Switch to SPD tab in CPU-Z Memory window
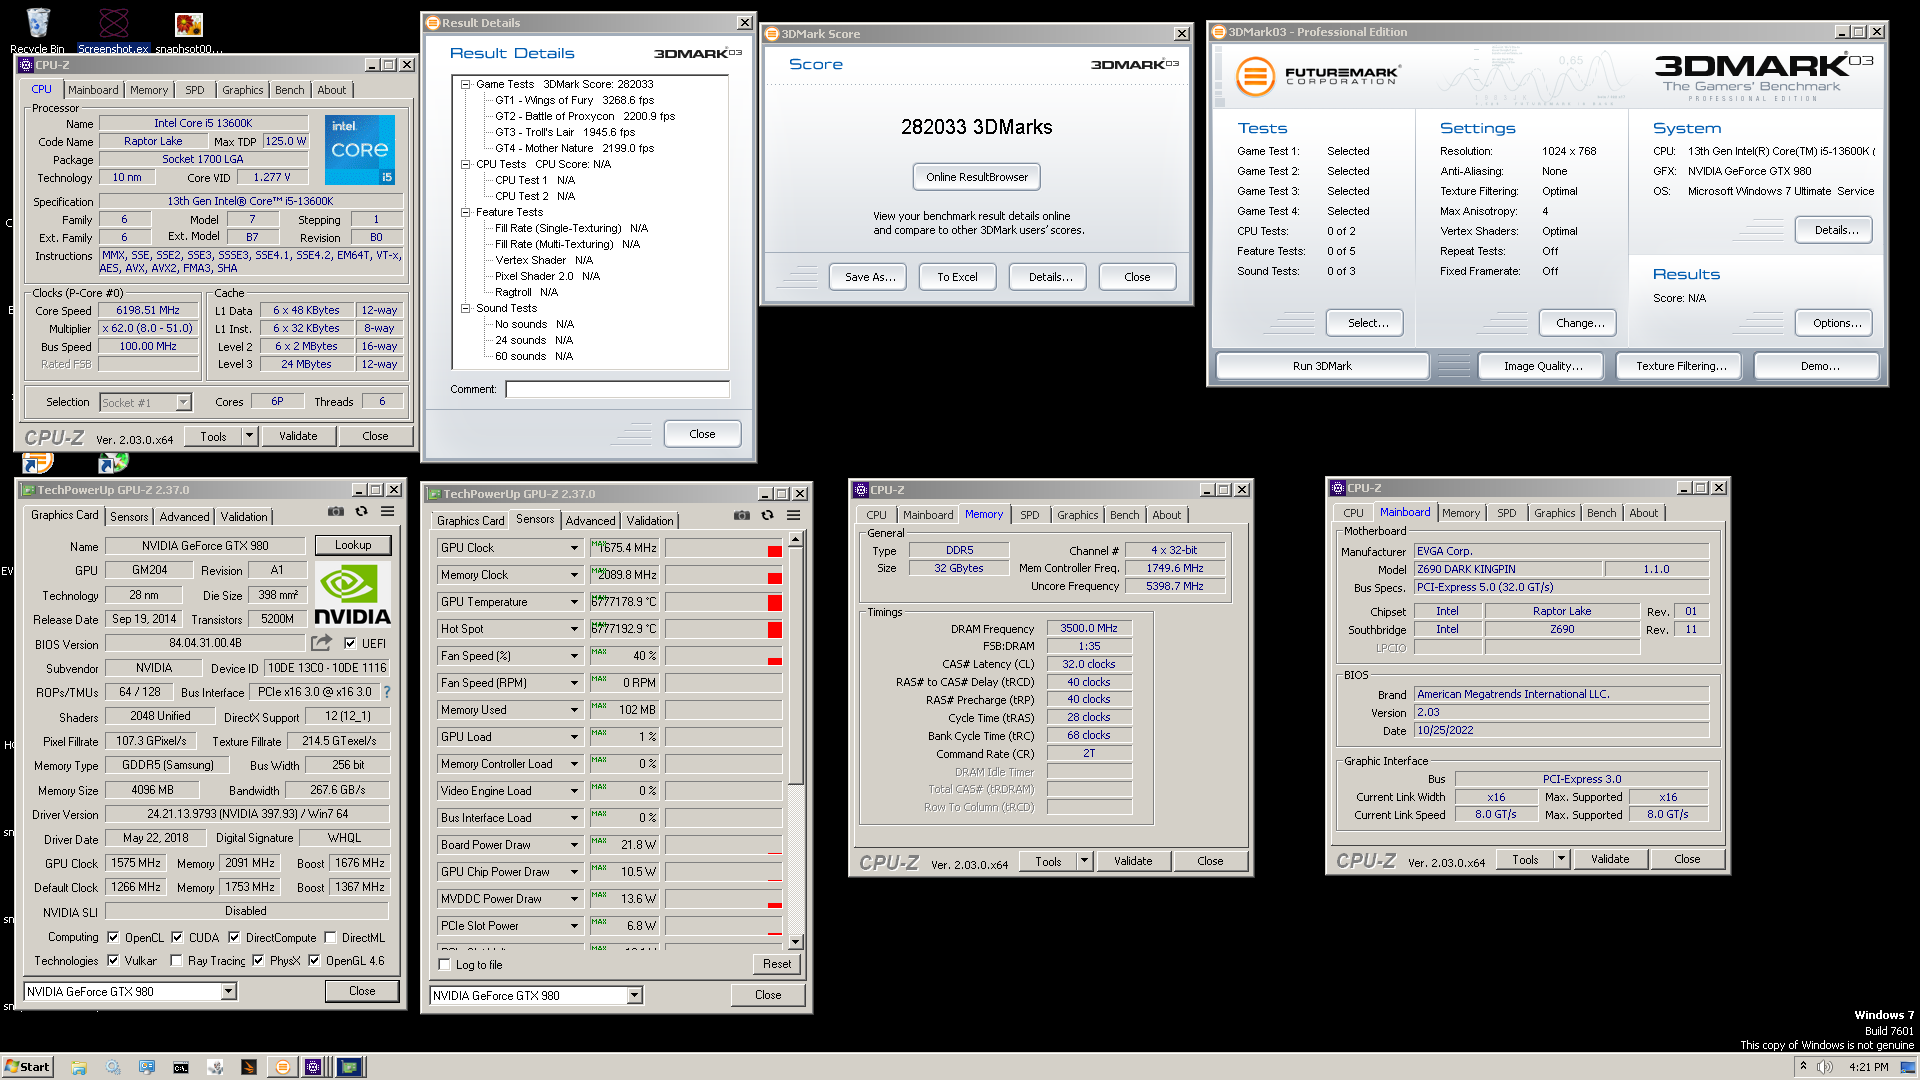 click(x=1029, y=515)
